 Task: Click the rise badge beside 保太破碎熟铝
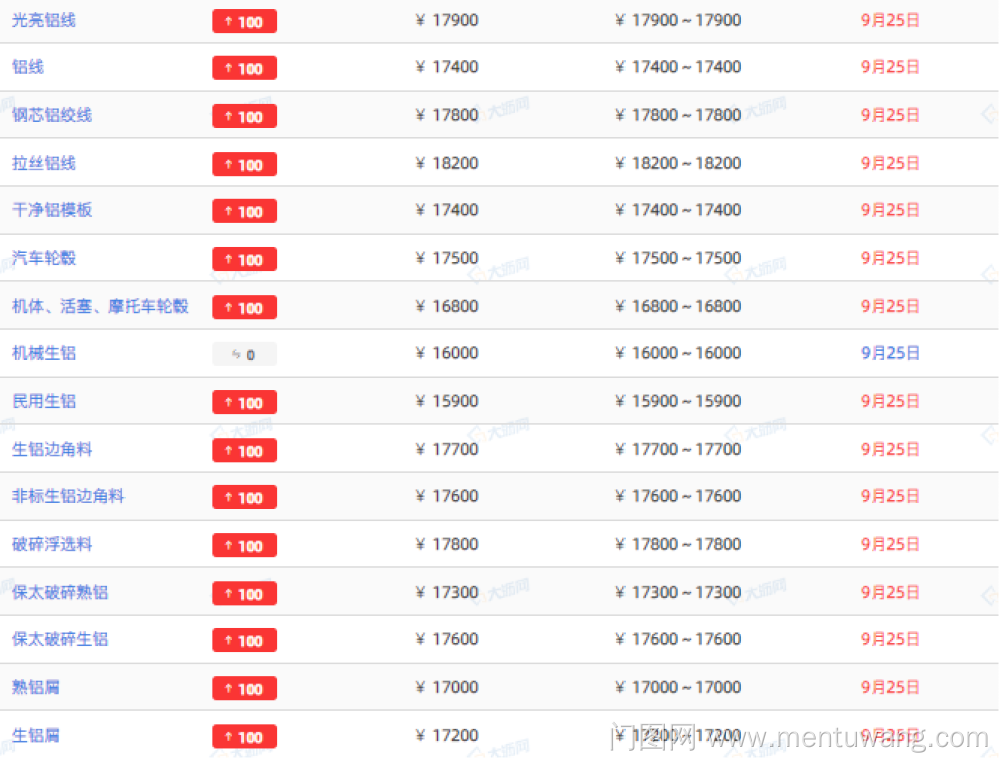click(244, 593)
